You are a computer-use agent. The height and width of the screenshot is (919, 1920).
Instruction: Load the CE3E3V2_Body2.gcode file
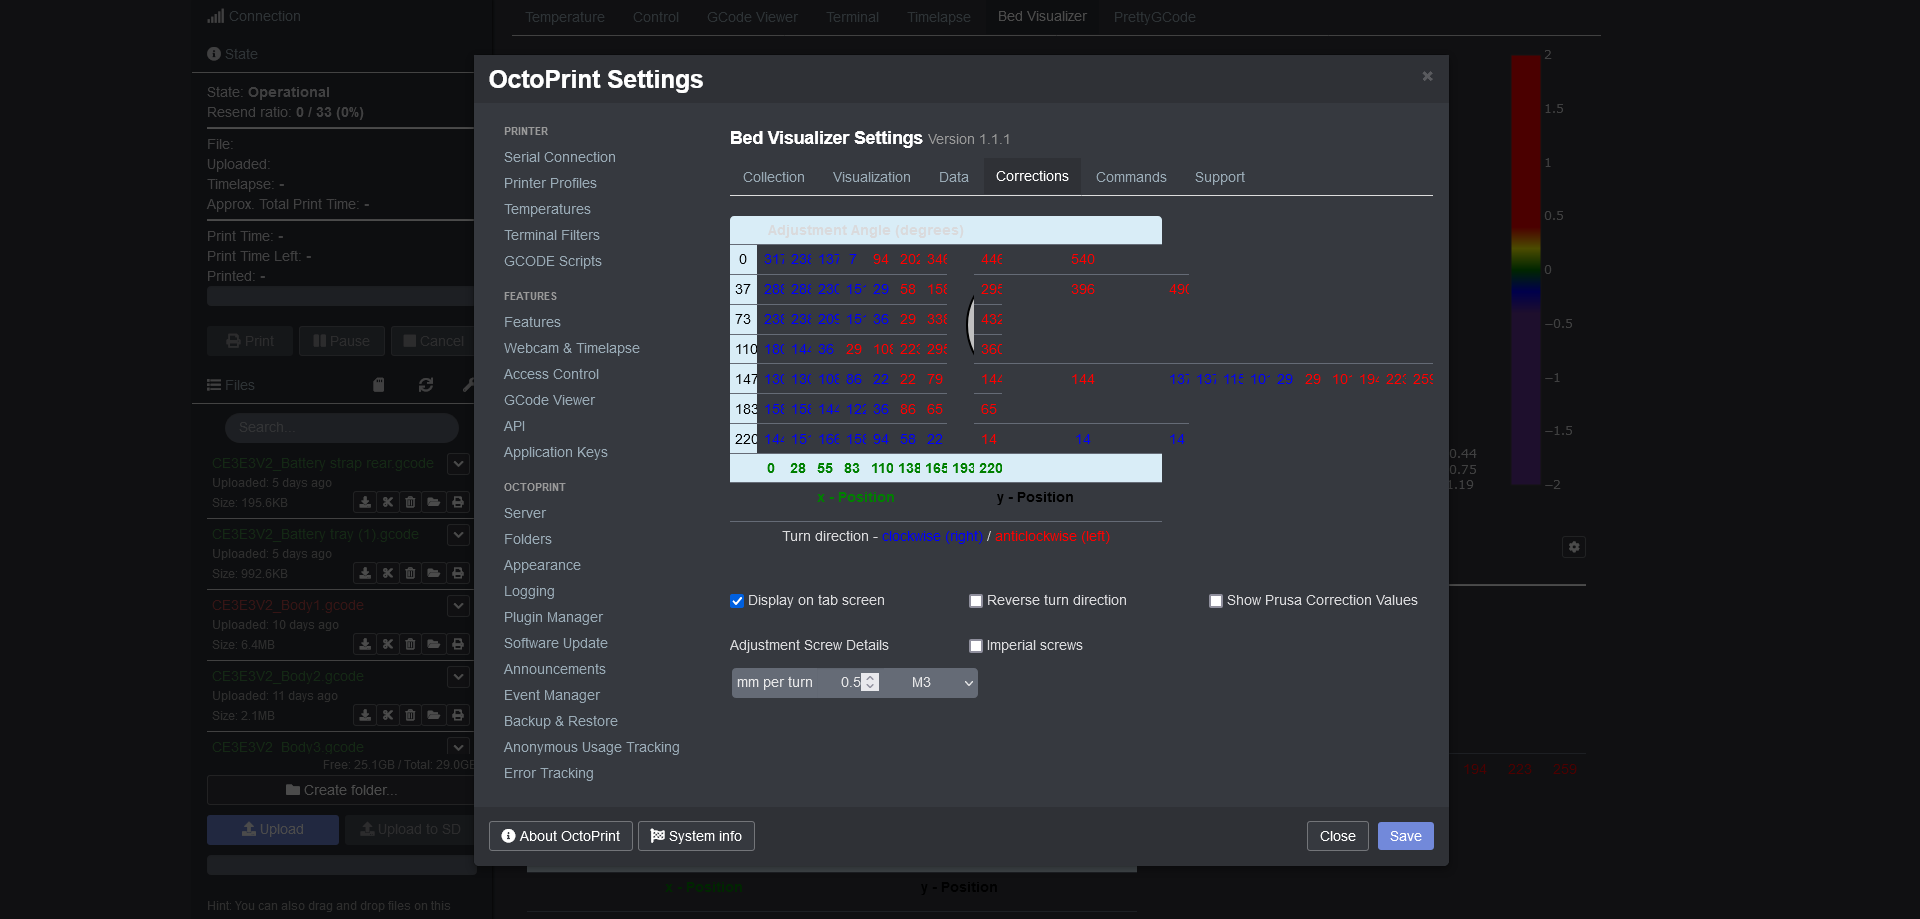[433, 715]
